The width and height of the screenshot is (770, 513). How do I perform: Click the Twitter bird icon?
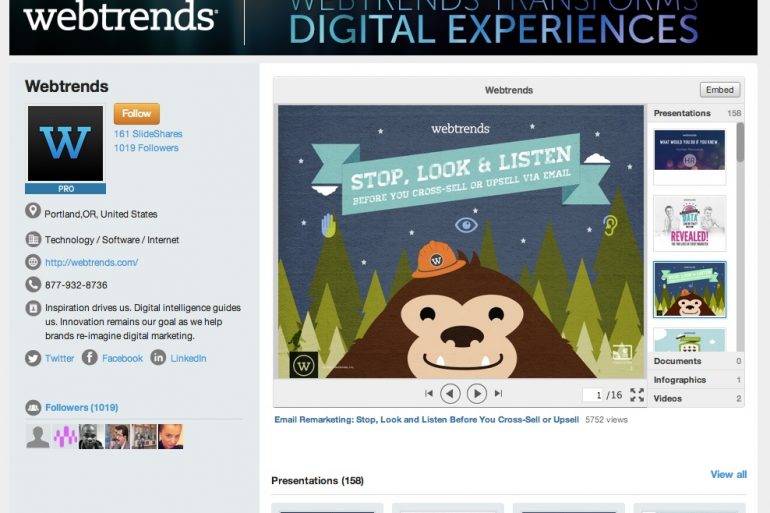(33, 358)
